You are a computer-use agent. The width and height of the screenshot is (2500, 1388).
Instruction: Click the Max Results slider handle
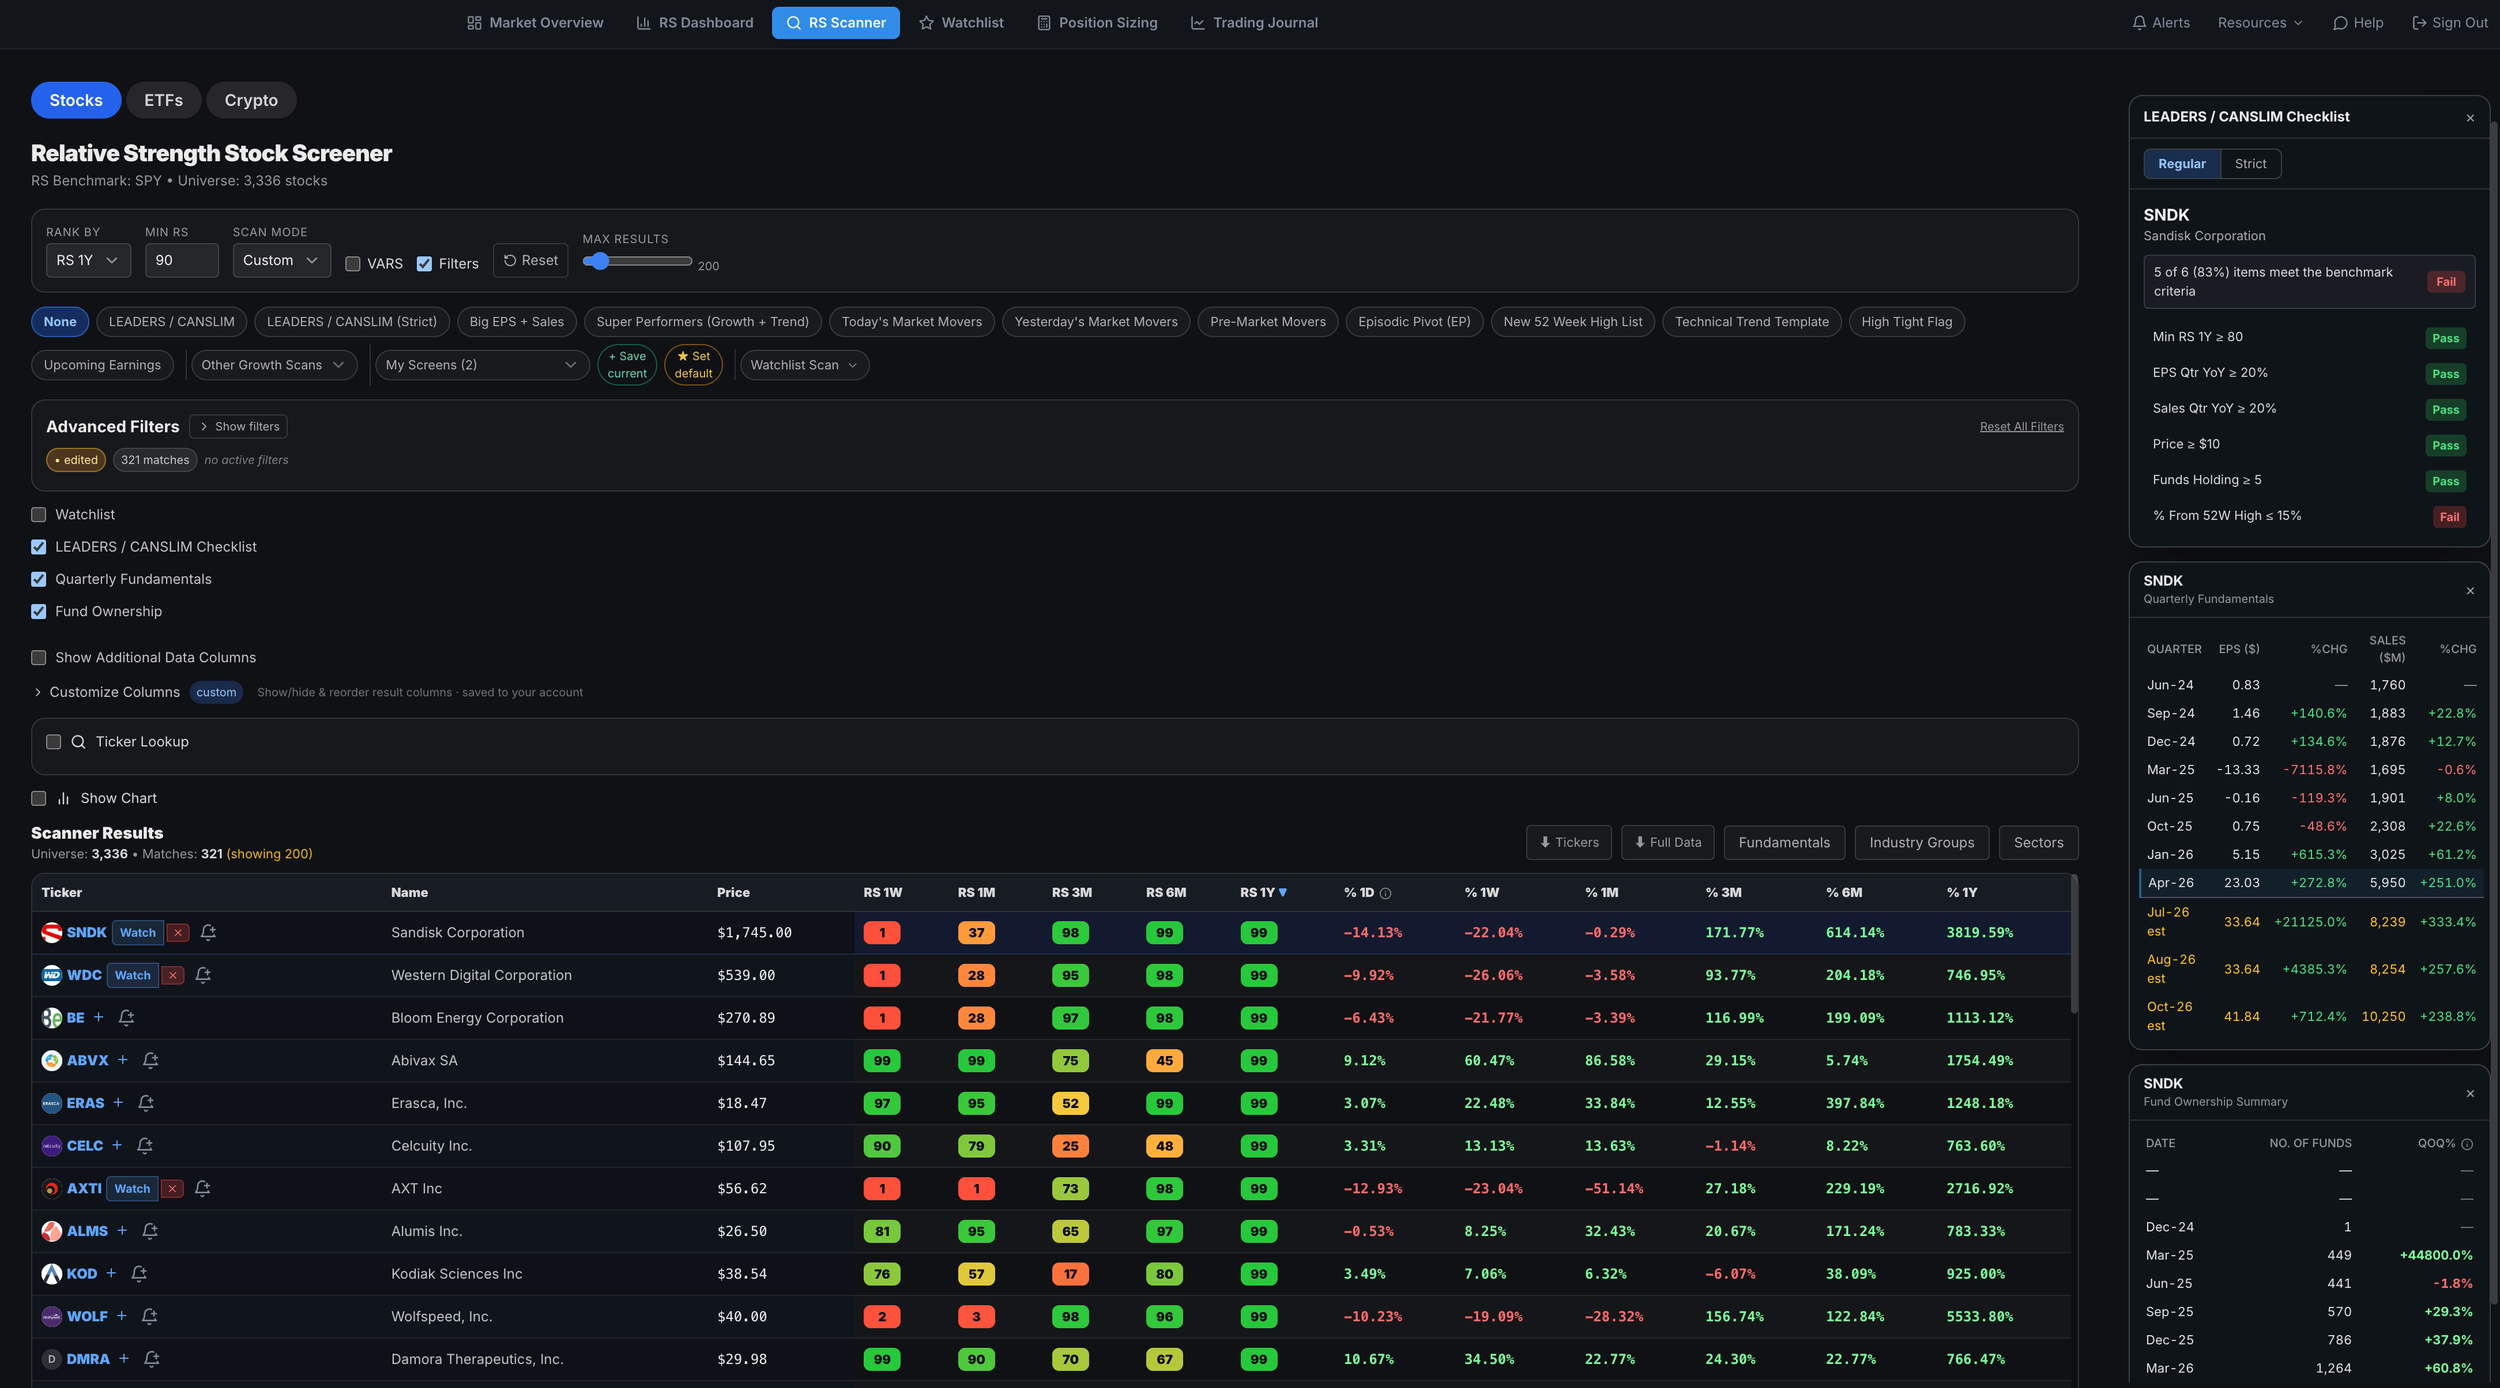tap(599, 261)
